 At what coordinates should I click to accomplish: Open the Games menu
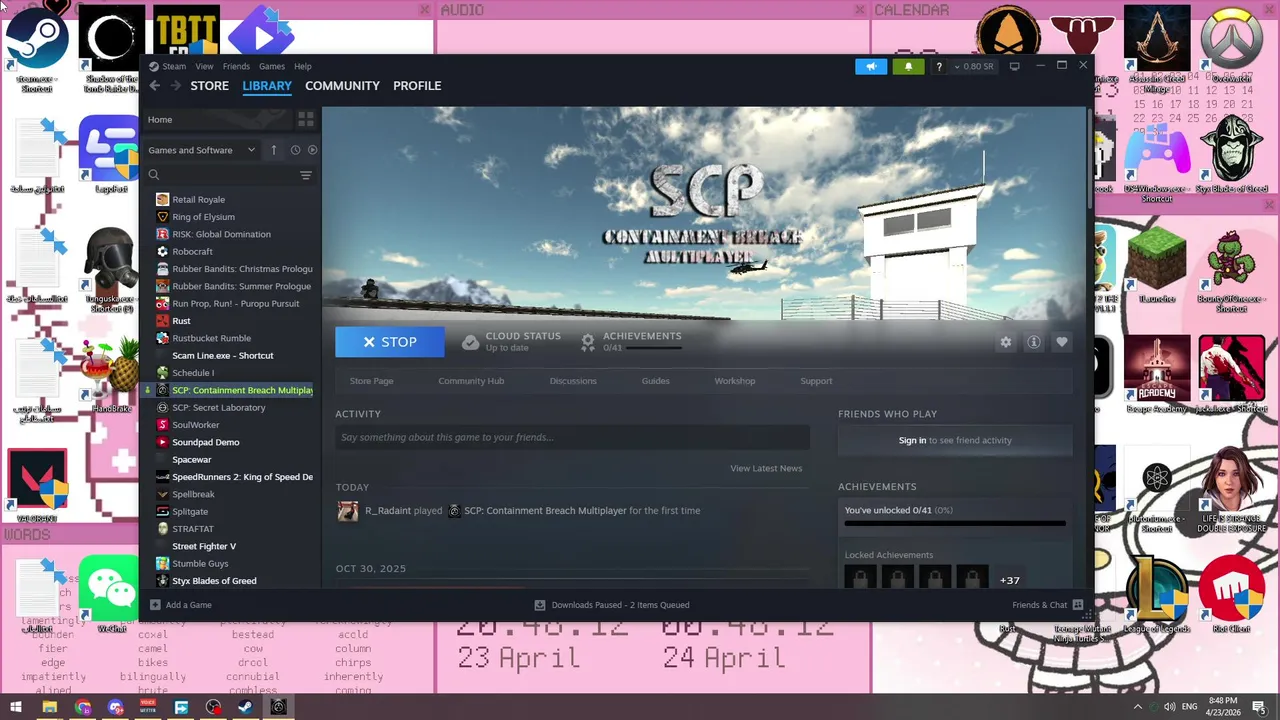[272, 66]
